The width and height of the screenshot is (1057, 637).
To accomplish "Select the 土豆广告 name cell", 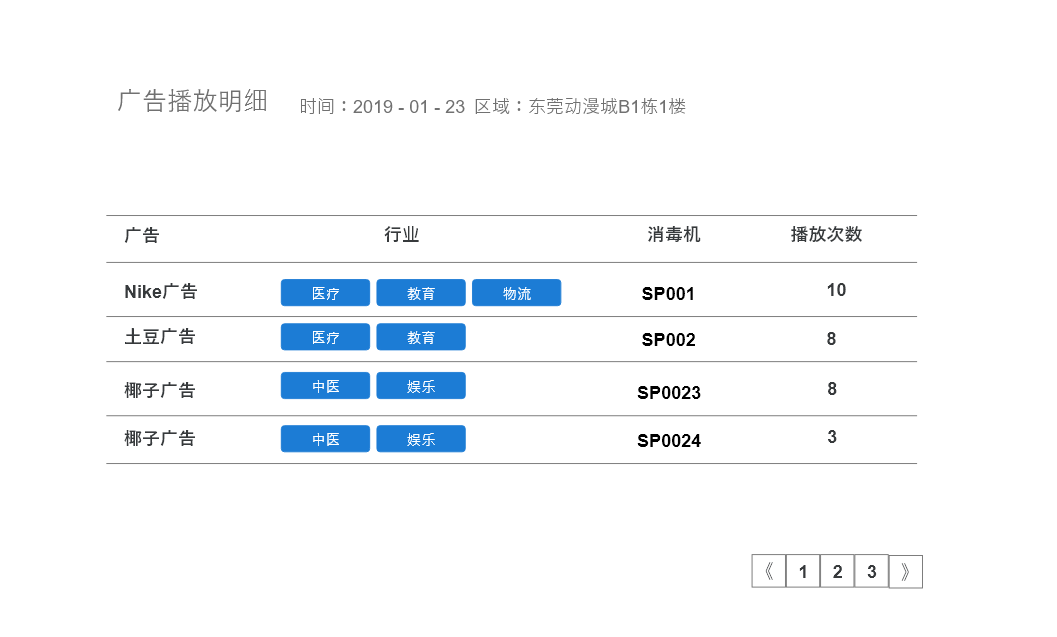I will coord(160,336).
